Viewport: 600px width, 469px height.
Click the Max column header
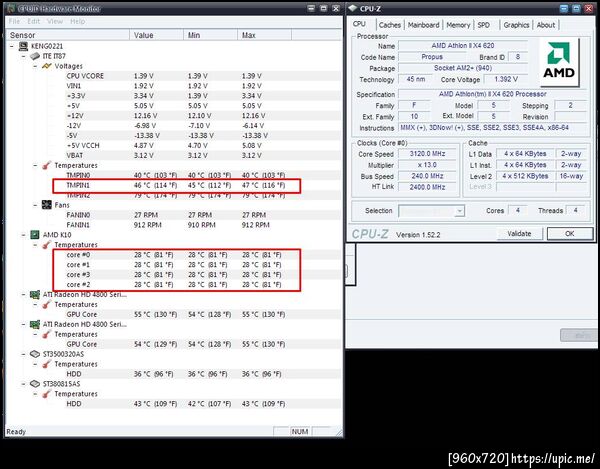point(264,35)
